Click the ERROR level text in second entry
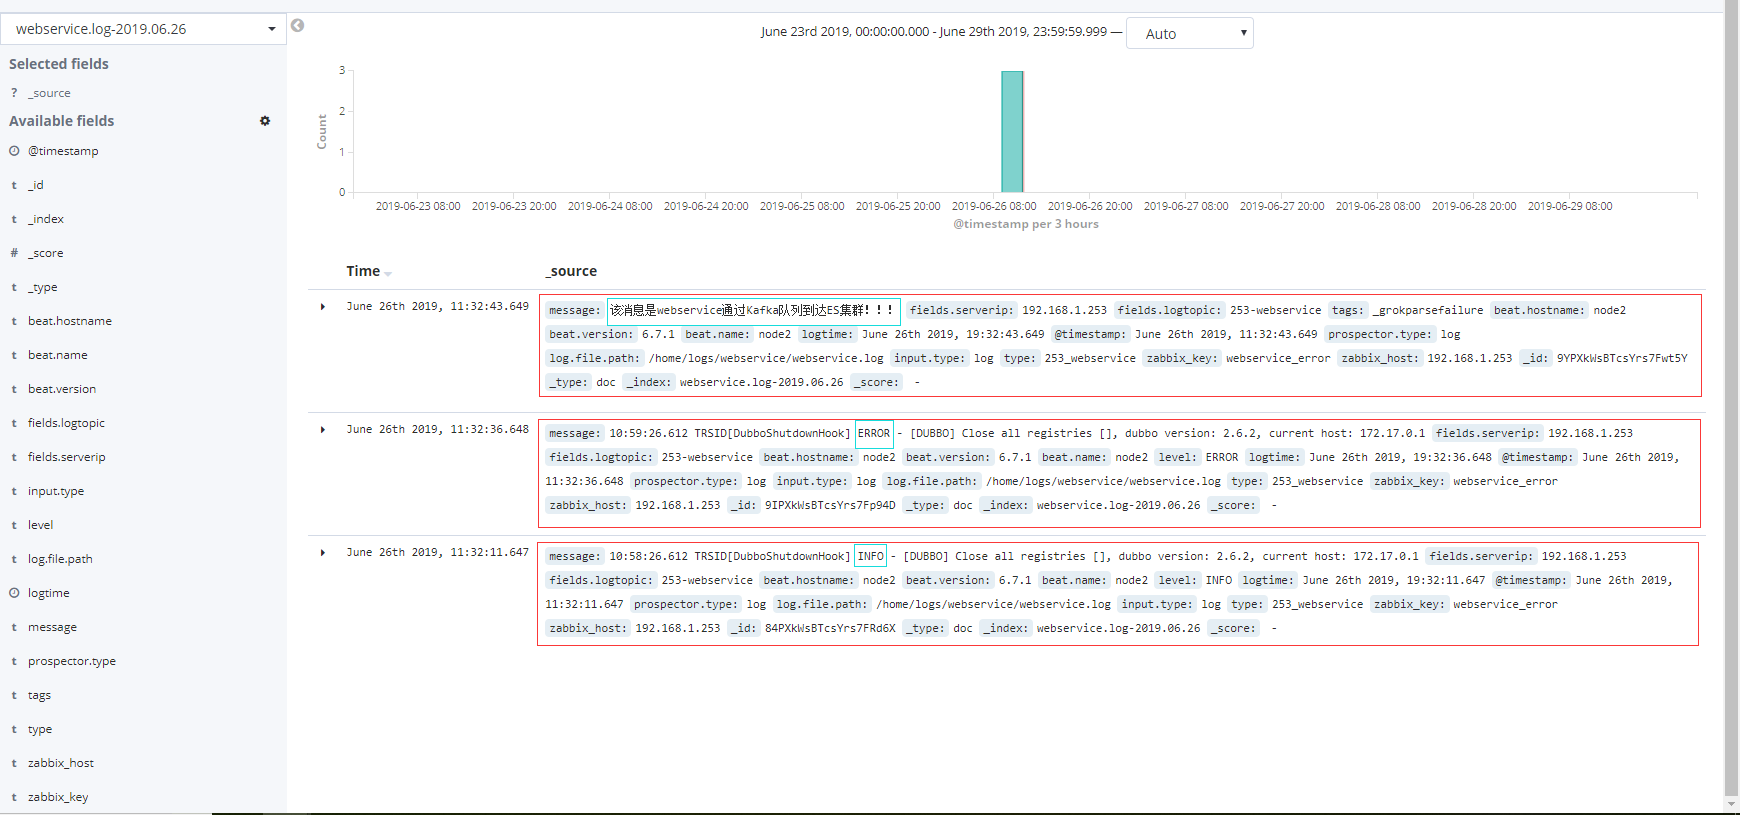Viewport: 1740px width, 815px height. pos(874,434)
